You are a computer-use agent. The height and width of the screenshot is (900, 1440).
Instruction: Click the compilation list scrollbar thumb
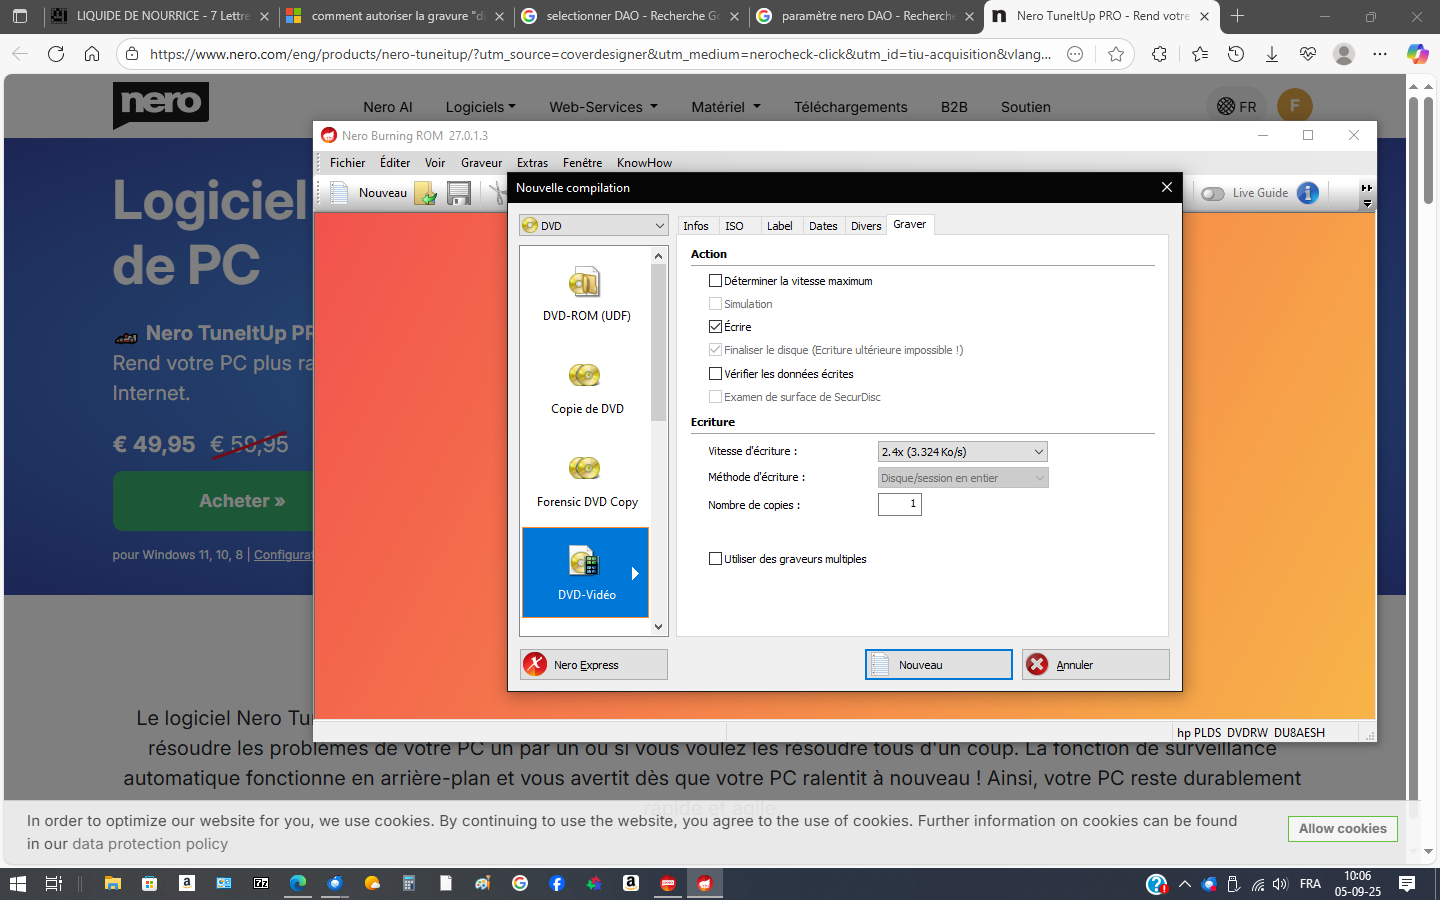tap(658, 343)
